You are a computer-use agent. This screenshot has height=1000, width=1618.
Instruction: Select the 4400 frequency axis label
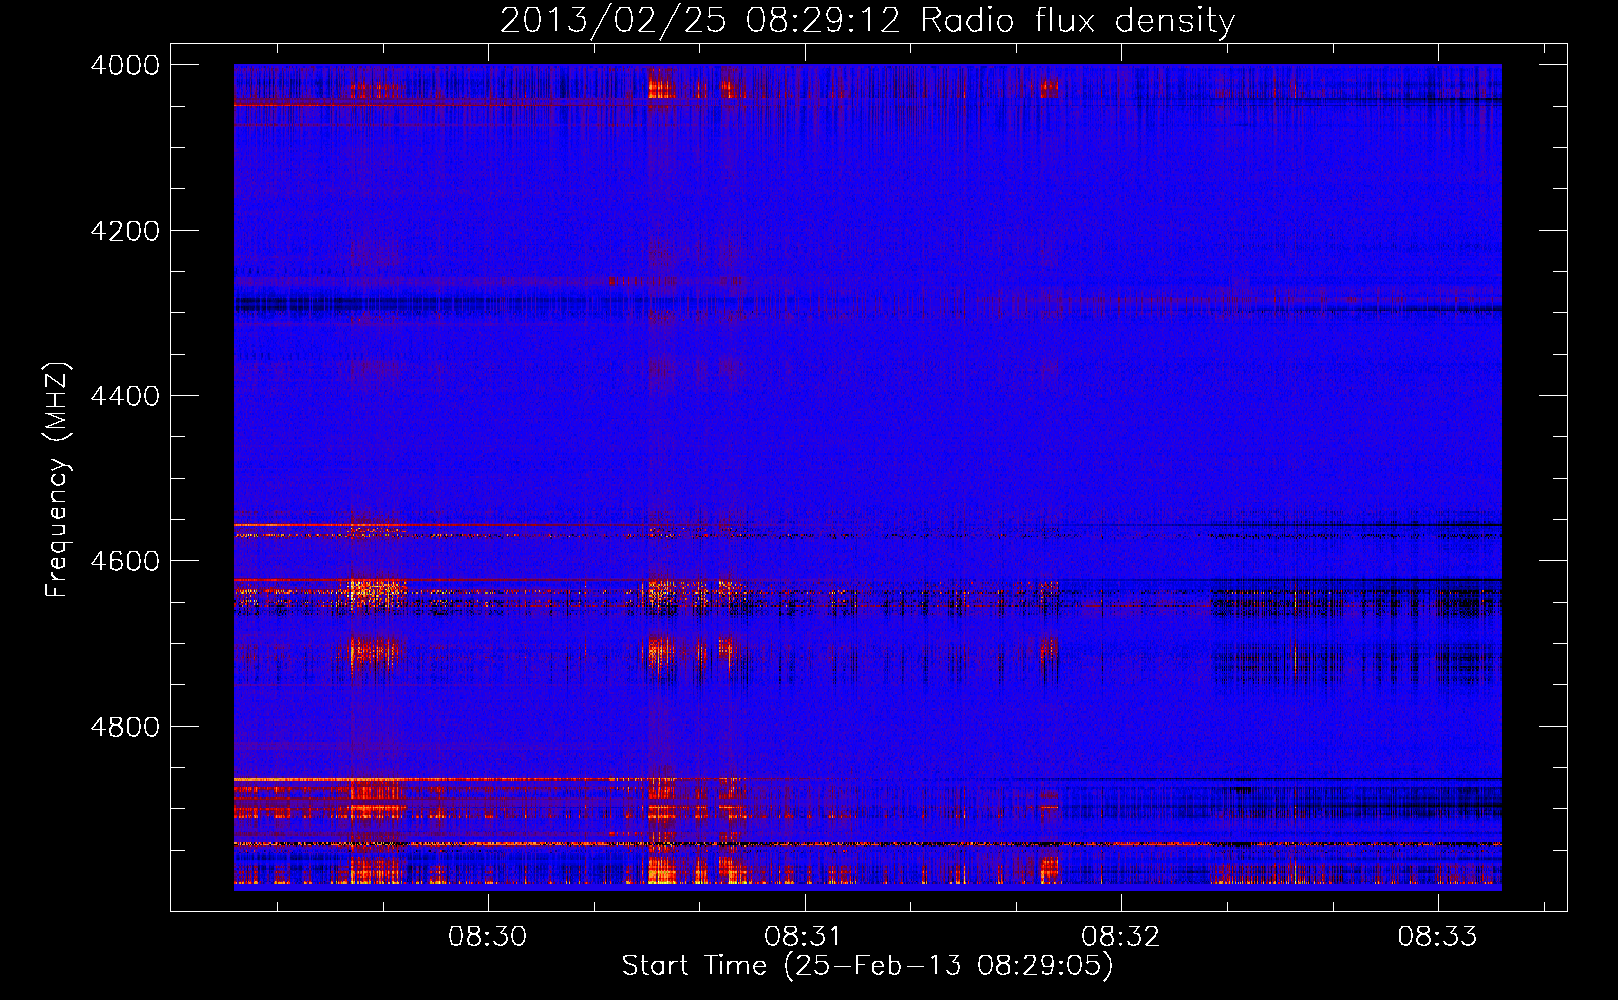click(x=125, y=396)
